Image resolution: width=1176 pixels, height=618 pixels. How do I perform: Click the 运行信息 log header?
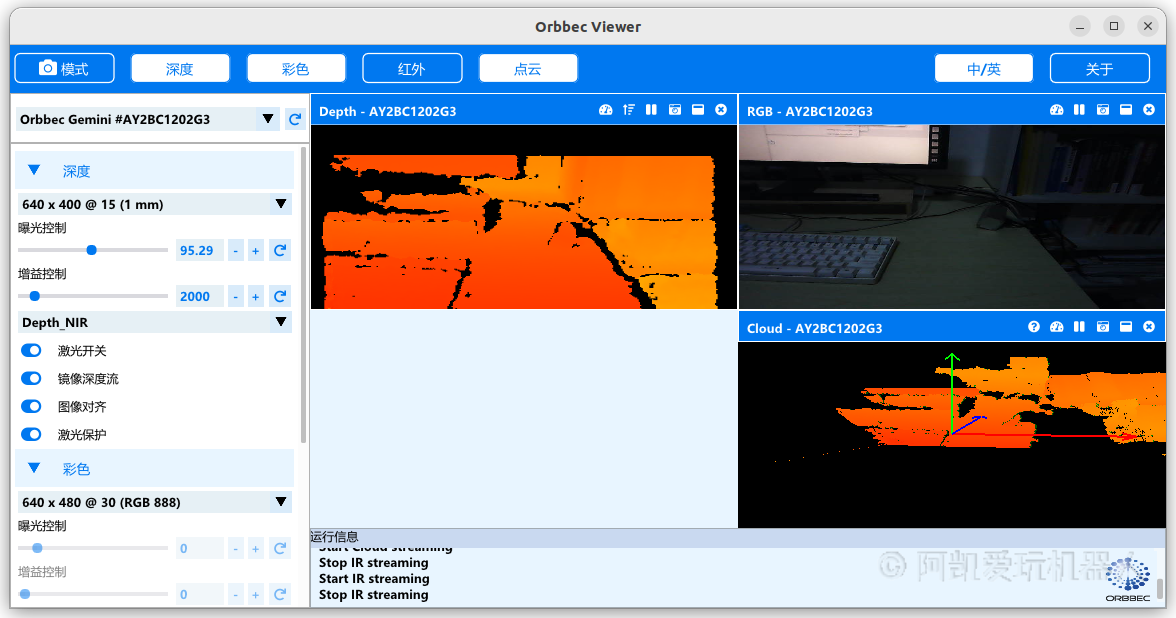[334, 536]
